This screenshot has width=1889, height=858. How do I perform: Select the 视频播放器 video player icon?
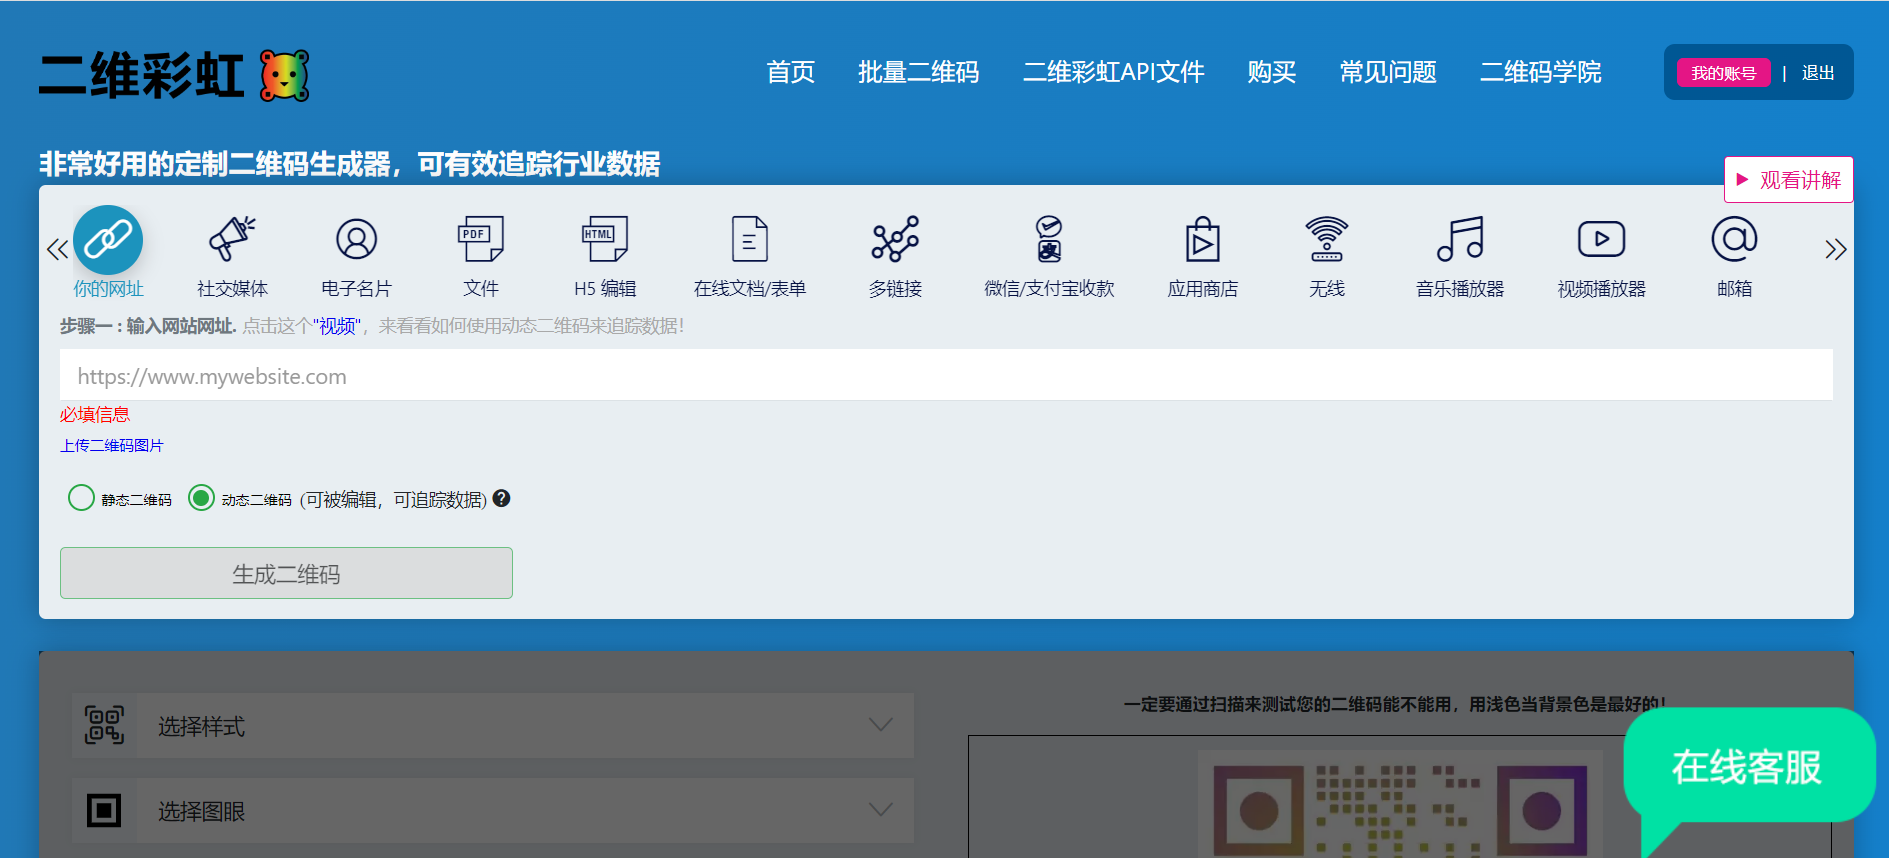tap(1601, 240)
